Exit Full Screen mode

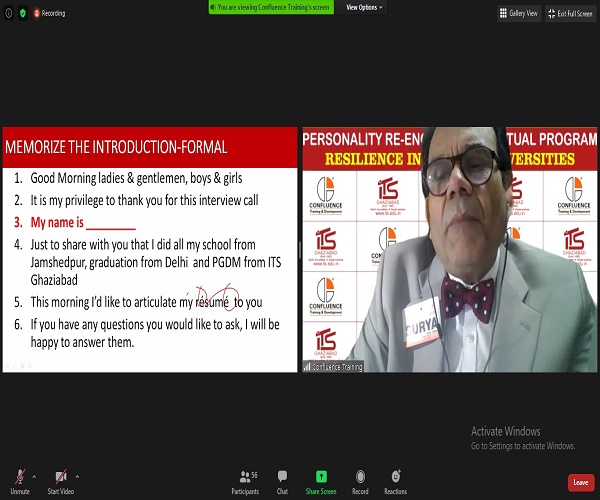570,13
